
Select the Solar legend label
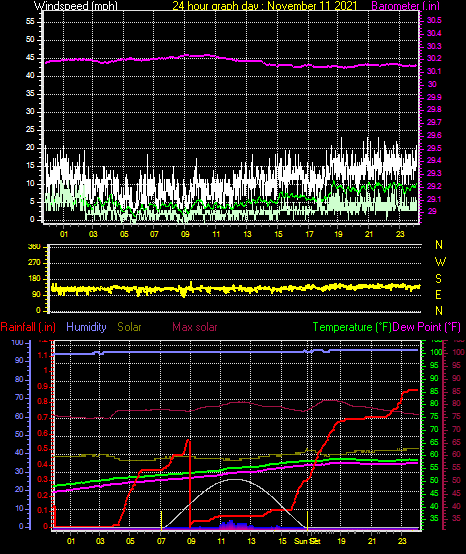coord(129,327)
